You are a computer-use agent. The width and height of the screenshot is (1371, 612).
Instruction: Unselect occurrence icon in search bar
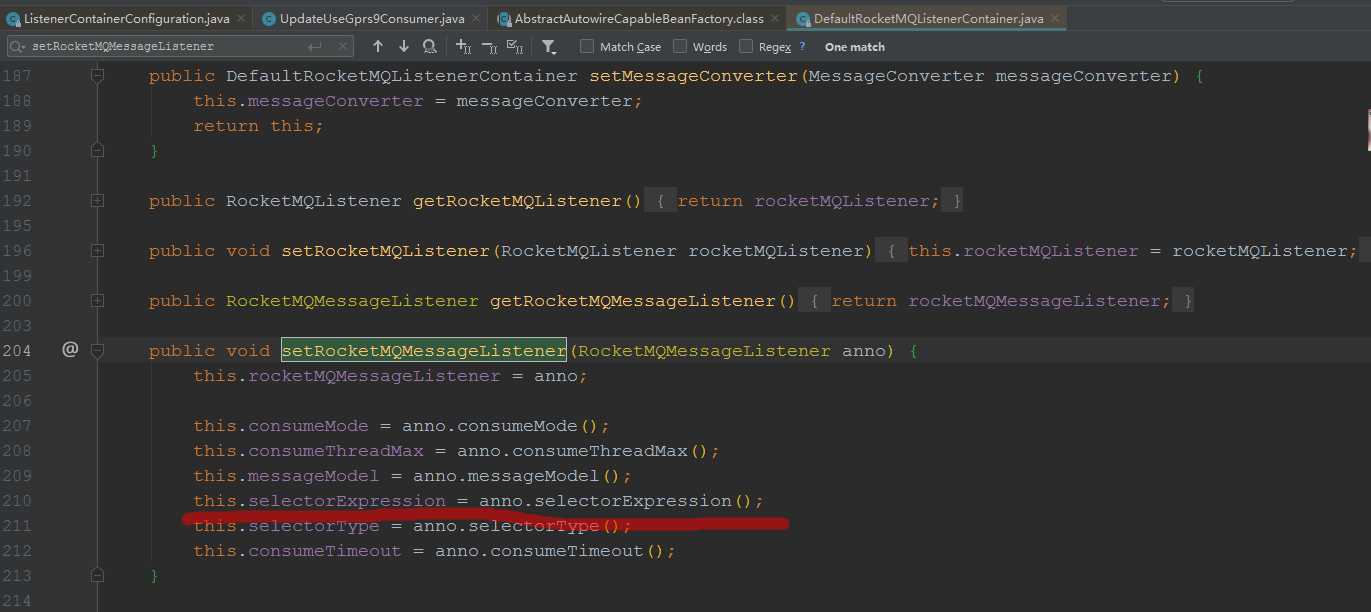click(489, 46)
